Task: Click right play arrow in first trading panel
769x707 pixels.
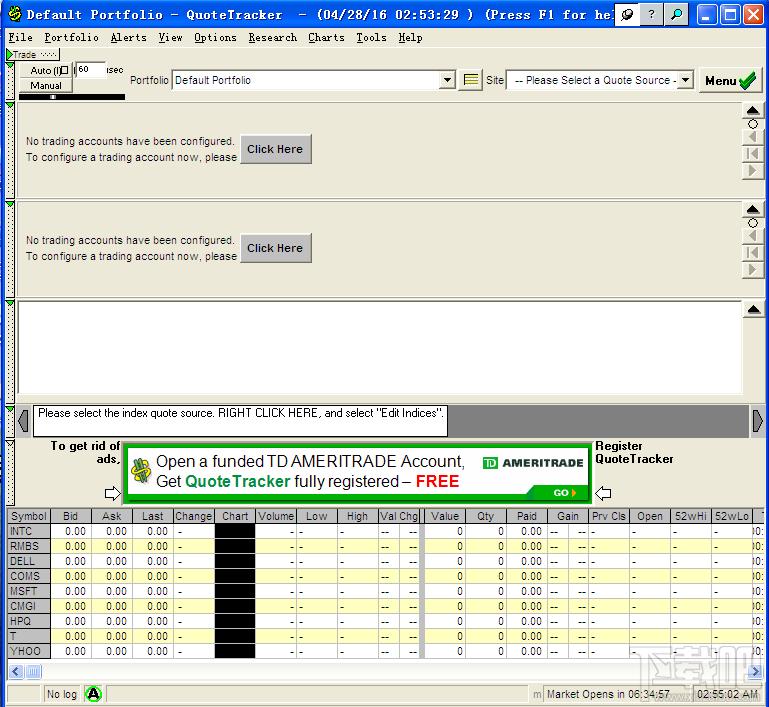Action: pos(752,171)
